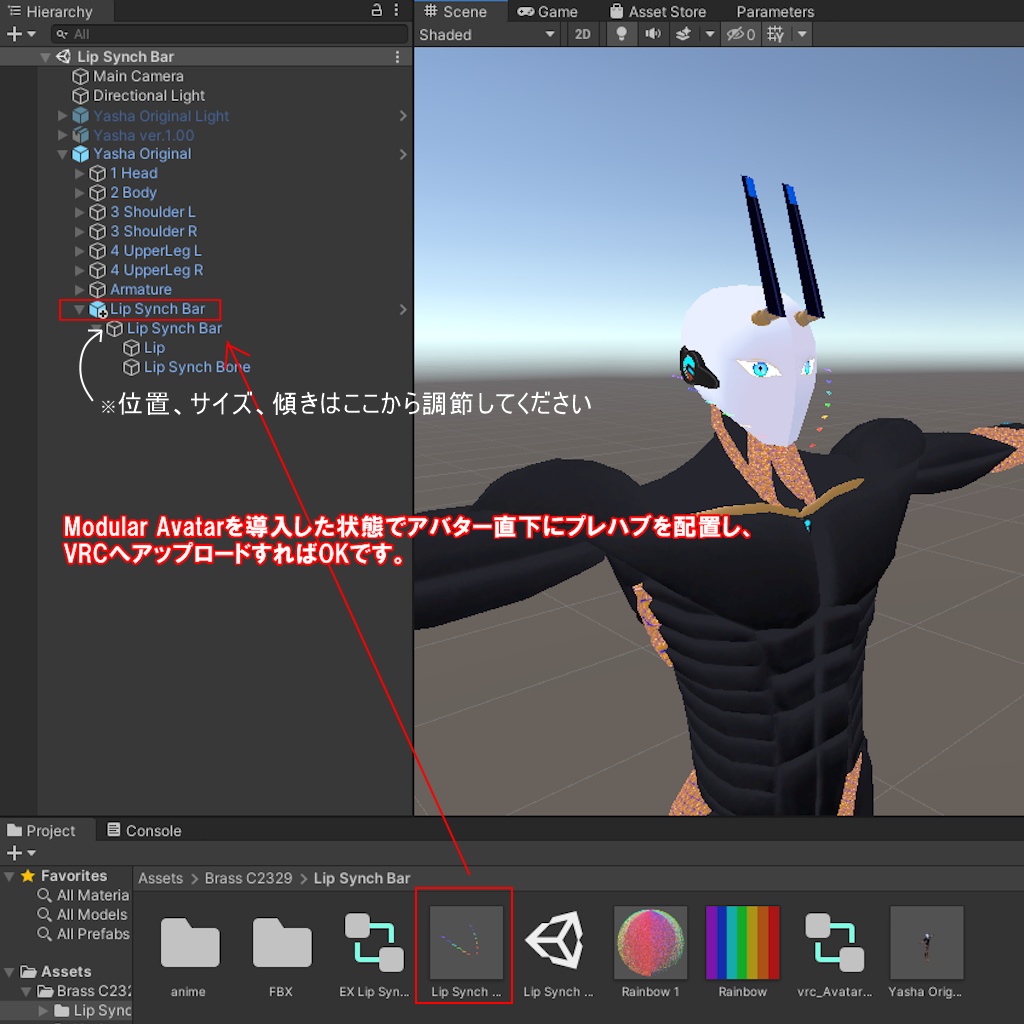Toggle the Hierarchy panel lock icon
The width and height of the screenshot is (1024, 1024).
coord(377,10)
